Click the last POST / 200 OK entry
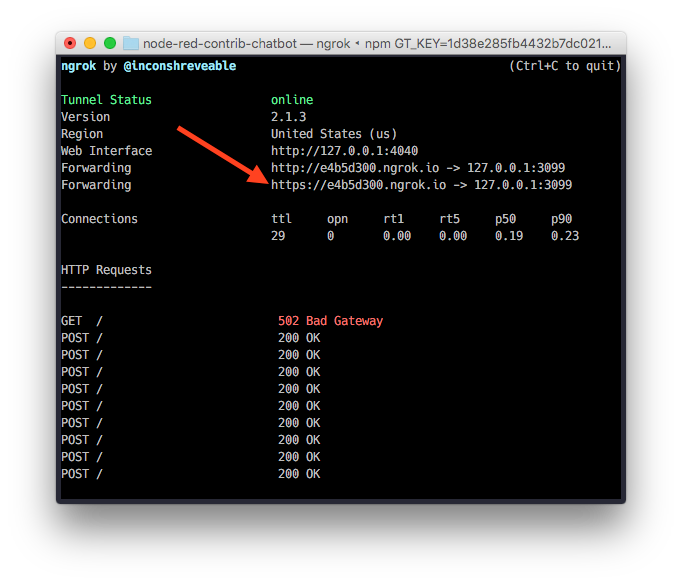This screenshot has width=682, height=584. [x=191, y=474]
